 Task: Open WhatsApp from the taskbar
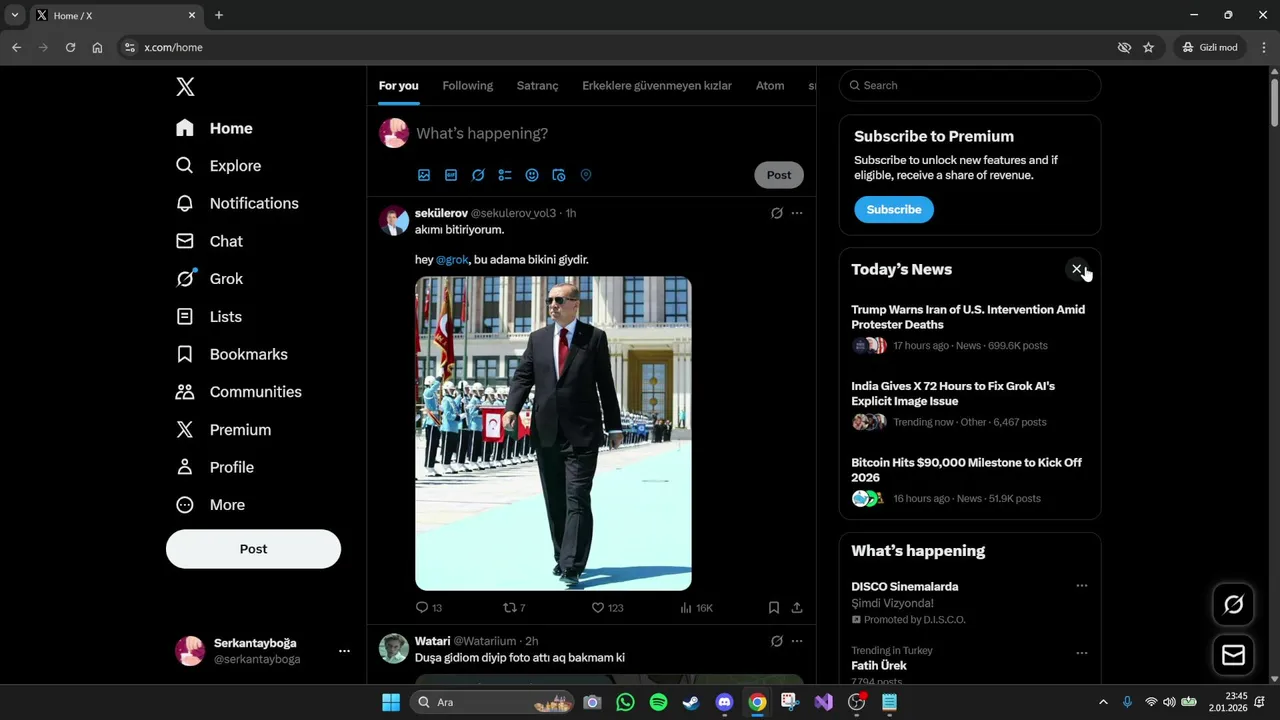pos(625,702)
